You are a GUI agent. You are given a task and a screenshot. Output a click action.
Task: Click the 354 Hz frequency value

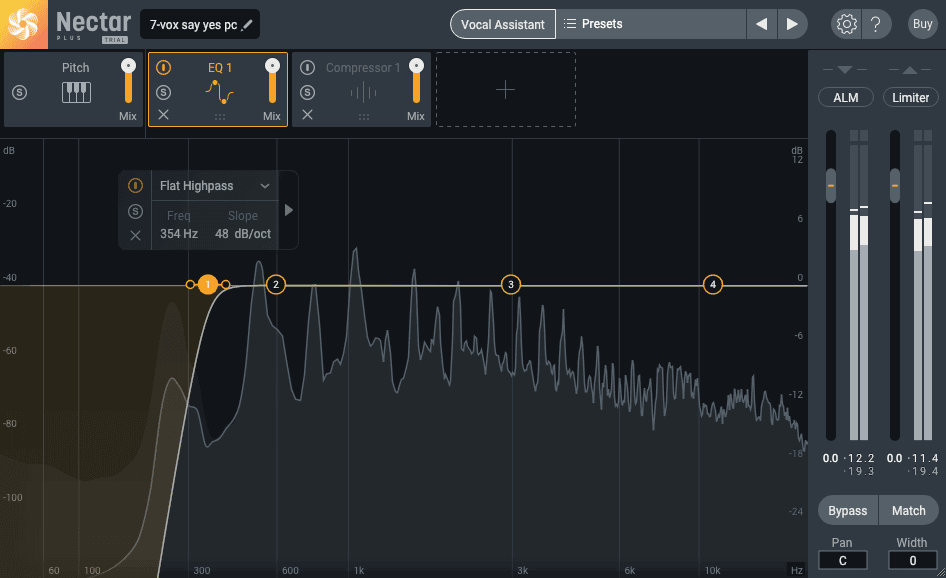[179, 233]
